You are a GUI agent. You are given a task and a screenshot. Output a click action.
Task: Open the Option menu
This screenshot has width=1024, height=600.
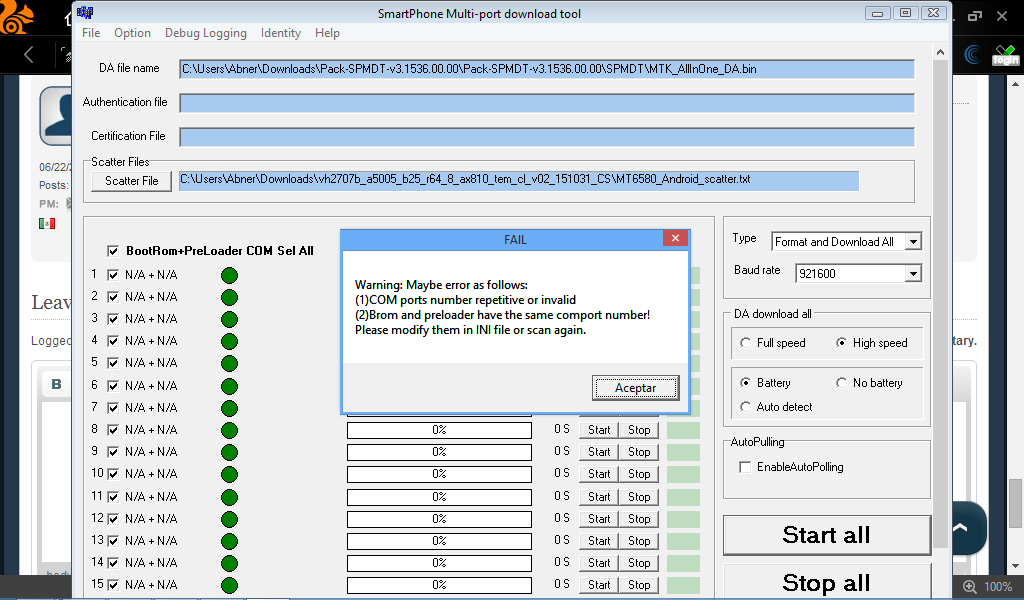coord(132,33)
